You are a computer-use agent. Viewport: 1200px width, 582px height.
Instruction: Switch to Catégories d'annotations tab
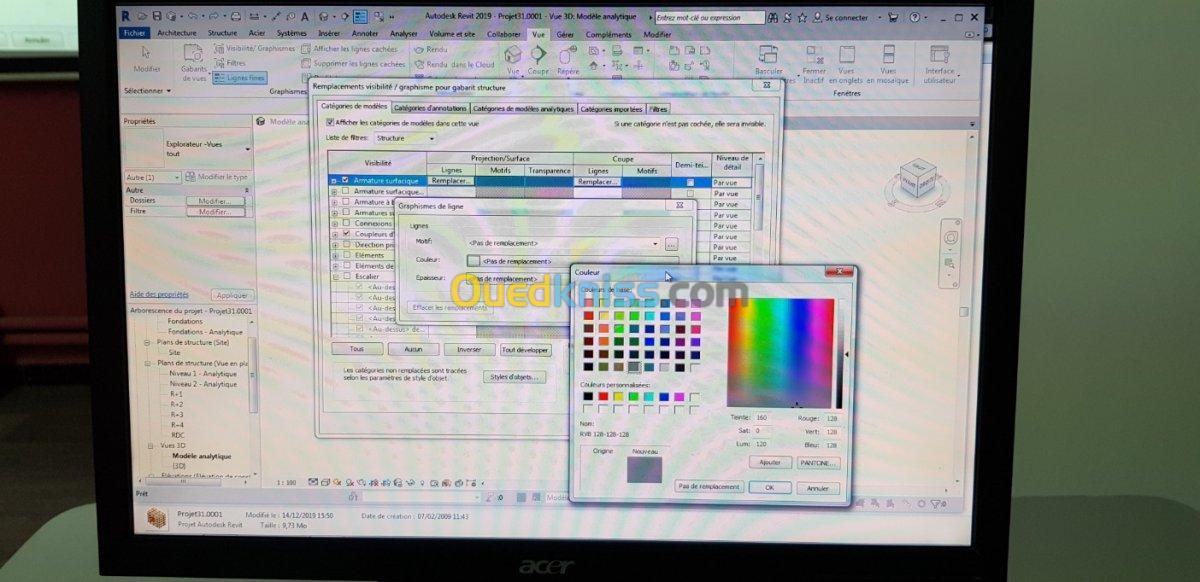[x=428, y=108]
